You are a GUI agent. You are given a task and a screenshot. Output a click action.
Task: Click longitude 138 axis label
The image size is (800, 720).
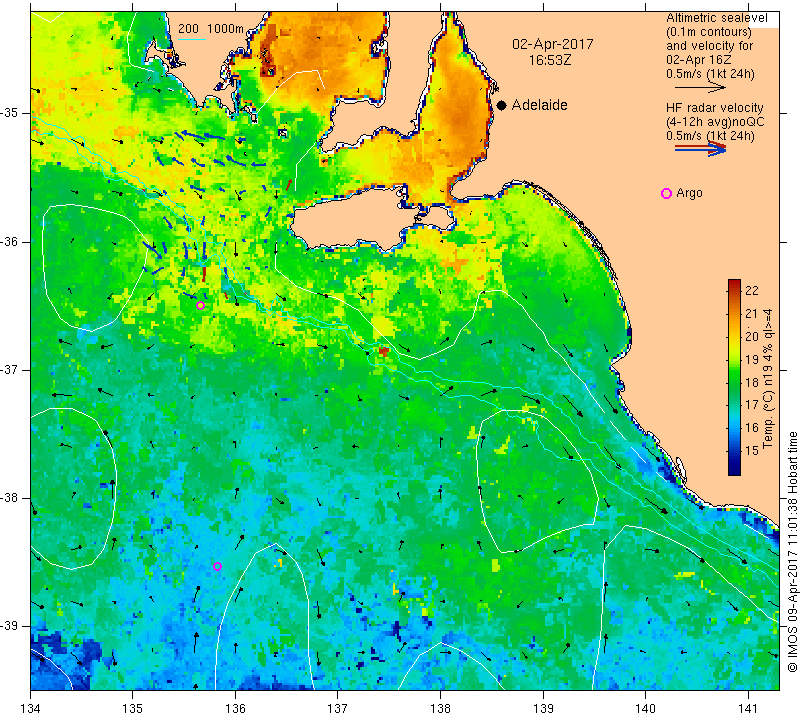pos(440,709)
